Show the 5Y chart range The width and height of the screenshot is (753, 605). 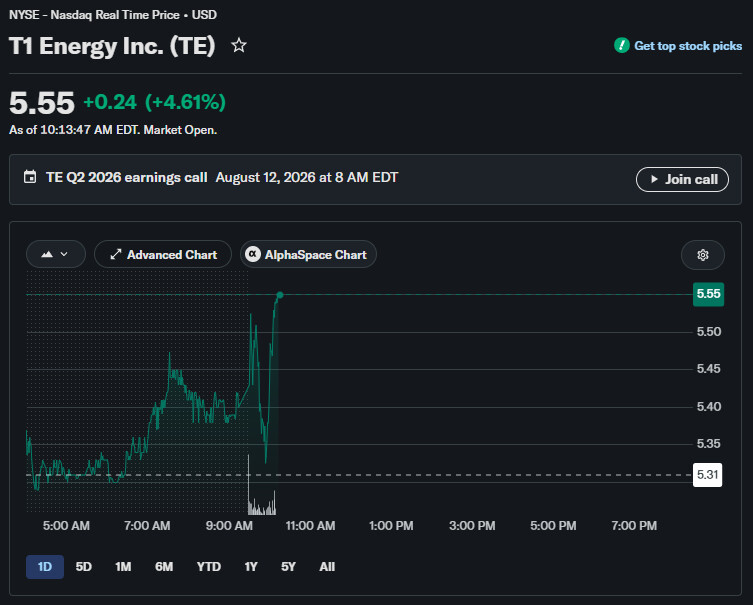(288, 567)
